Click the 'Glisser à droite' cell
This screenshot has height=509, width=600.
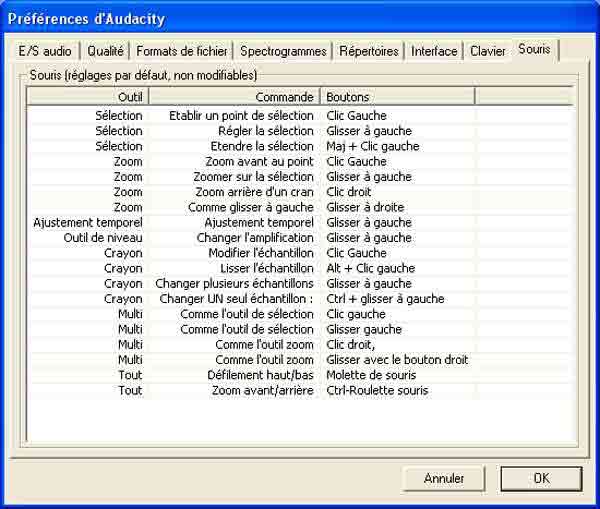365,207
